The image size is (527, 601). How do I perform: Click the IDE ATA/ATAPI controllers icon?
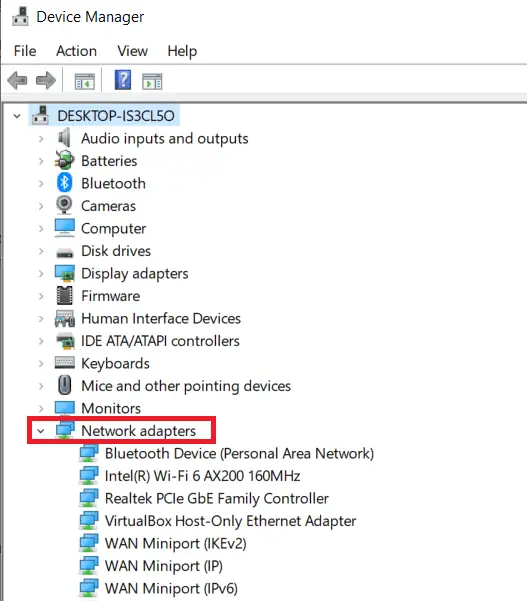64,341
